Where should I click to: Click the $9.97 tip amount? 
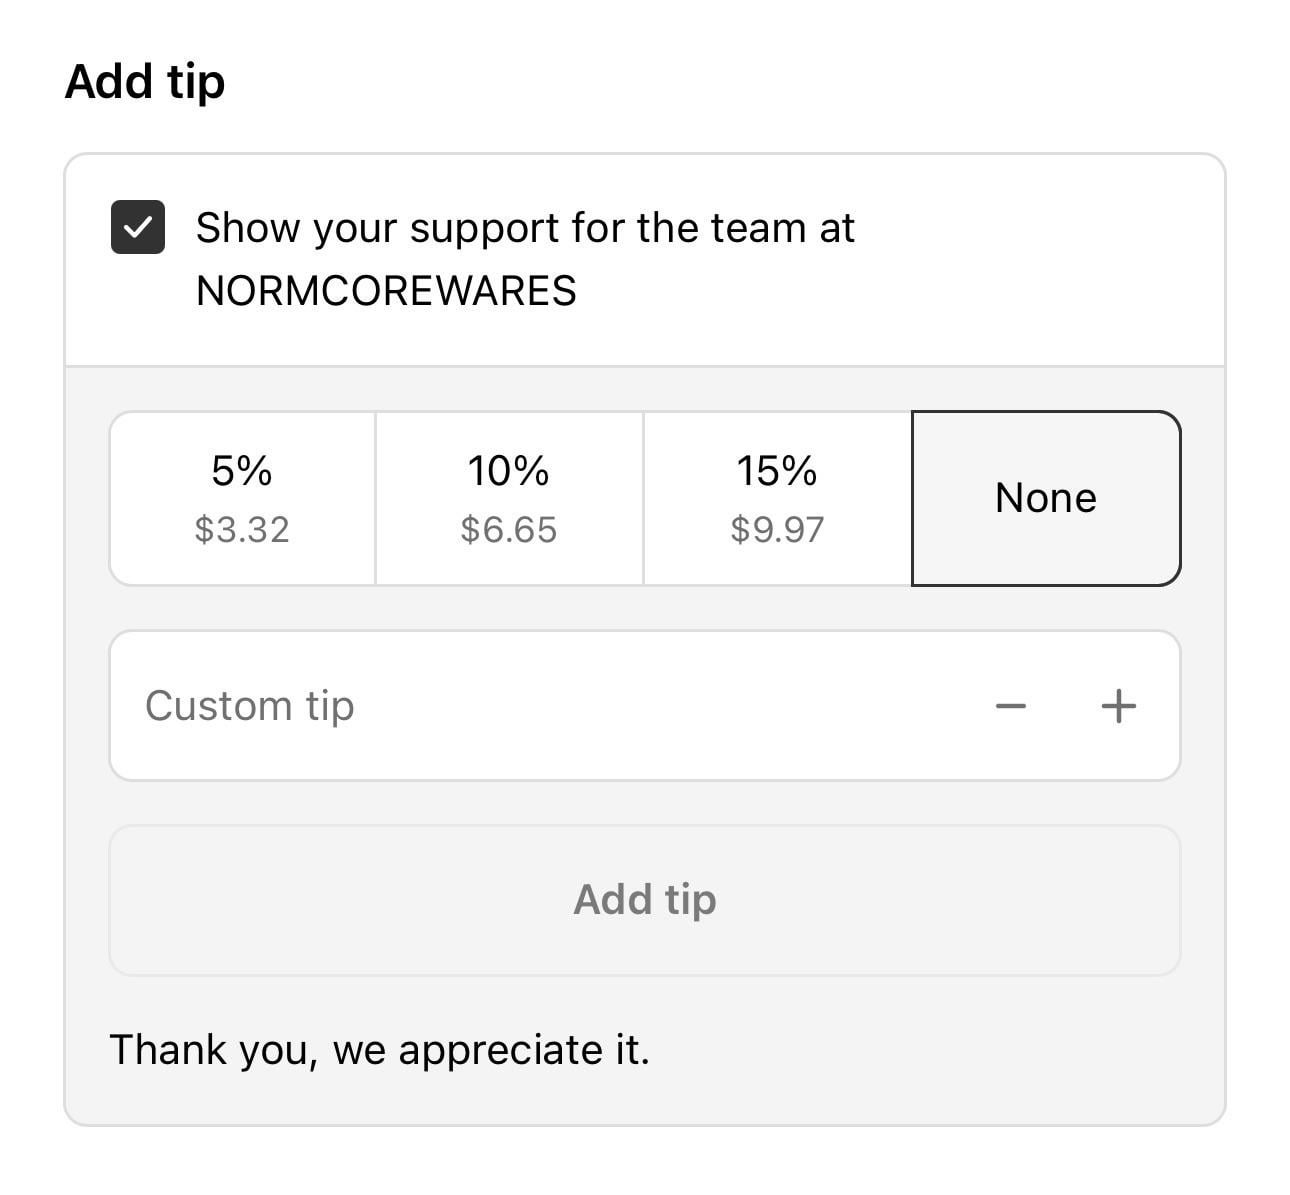[777, 529]
